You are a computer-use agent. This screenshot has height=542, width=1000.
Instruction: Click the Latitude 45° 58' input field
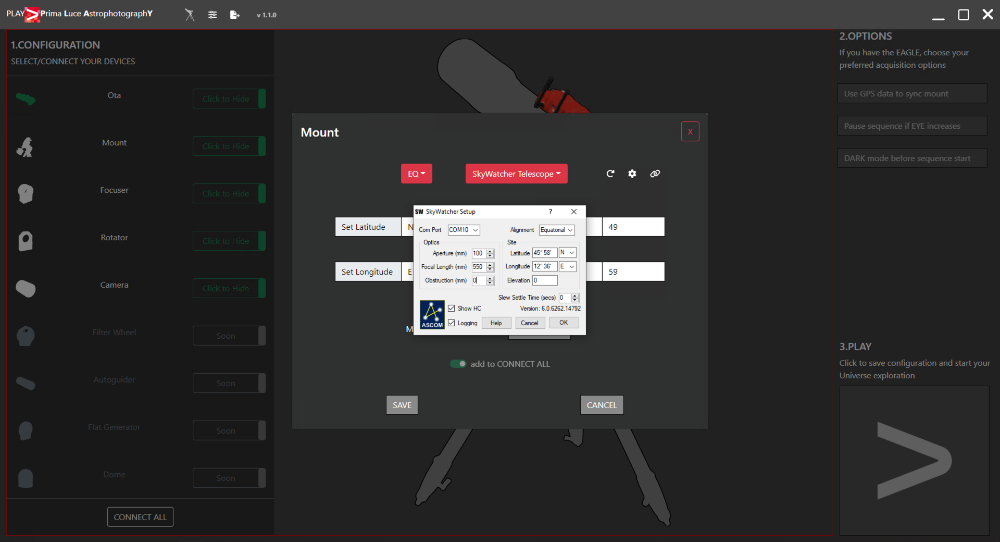(x=545, y=253)
